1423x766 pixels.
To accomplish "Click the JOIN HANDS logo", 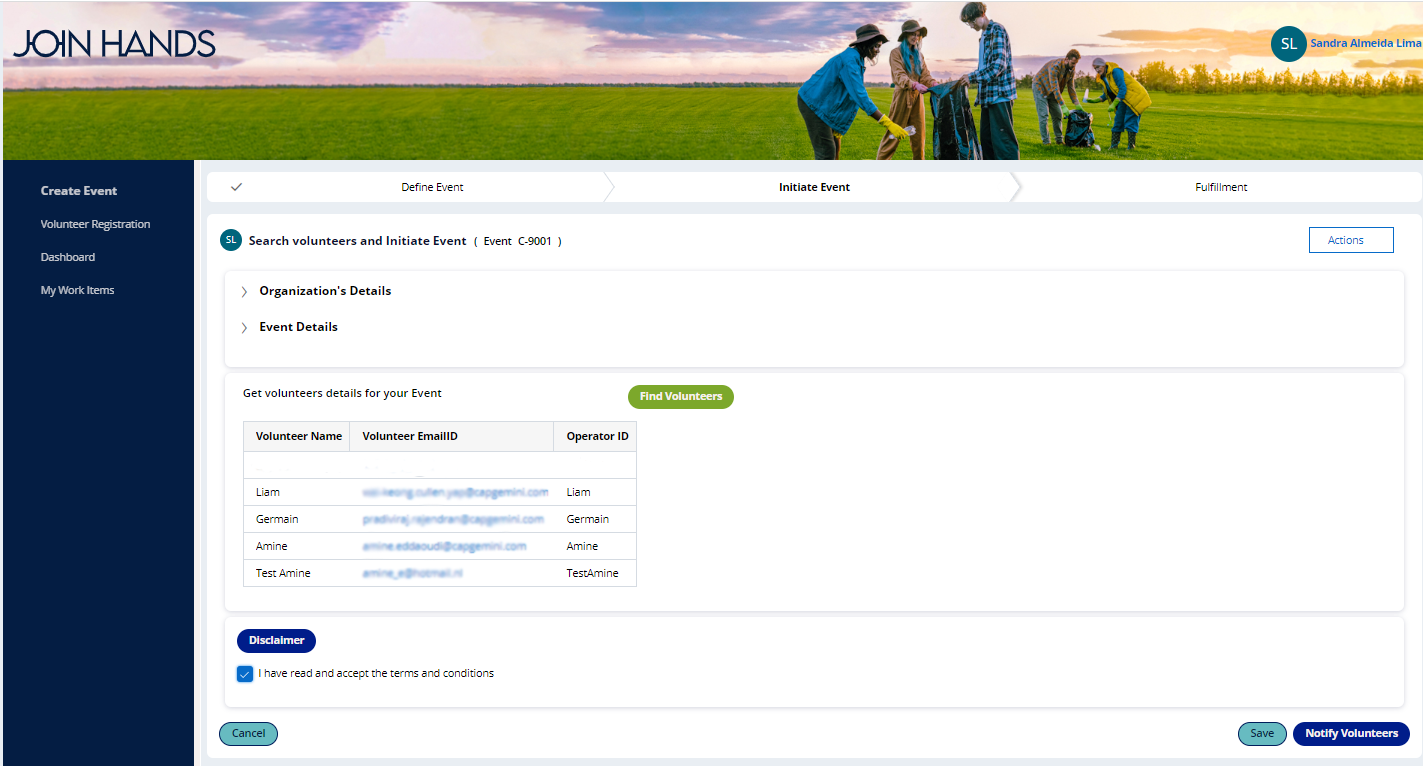I will [x=115, y=44].
